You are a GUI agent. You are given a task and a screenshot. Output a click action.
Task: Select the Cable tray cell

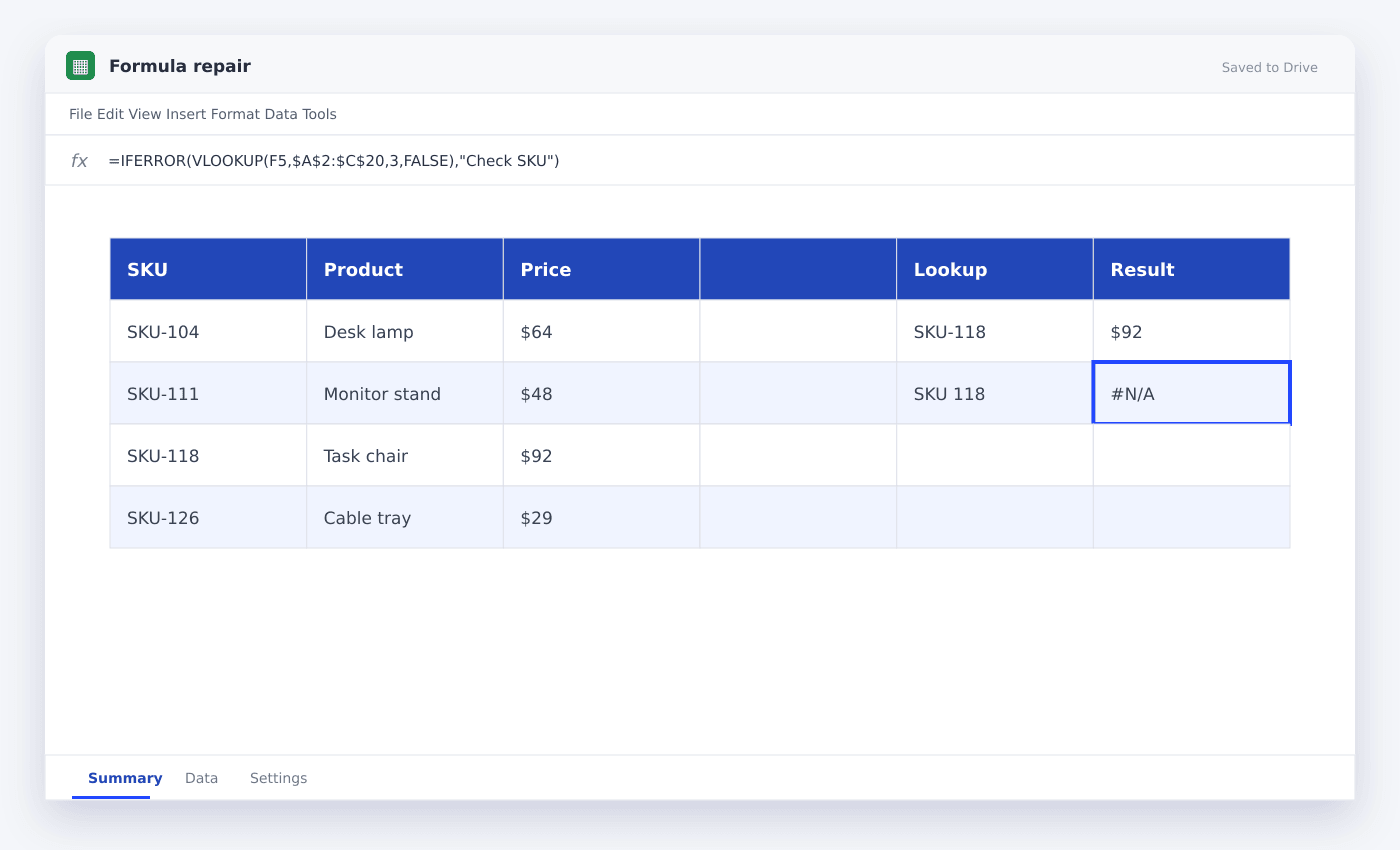pos(405,517)
